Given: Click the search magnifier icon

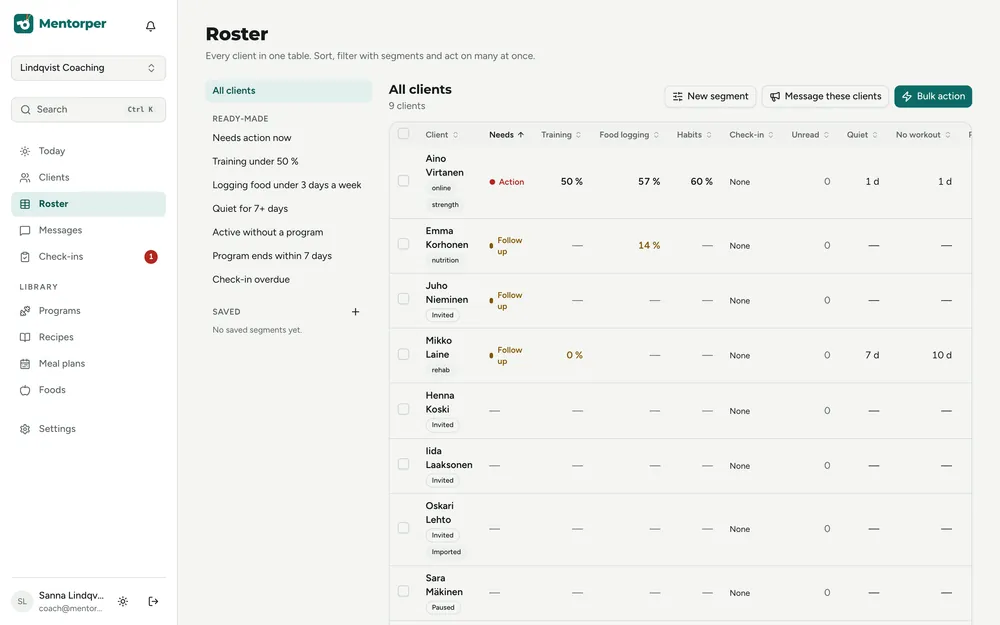Looking at the screenshot, I should click(x=26, y=110).
